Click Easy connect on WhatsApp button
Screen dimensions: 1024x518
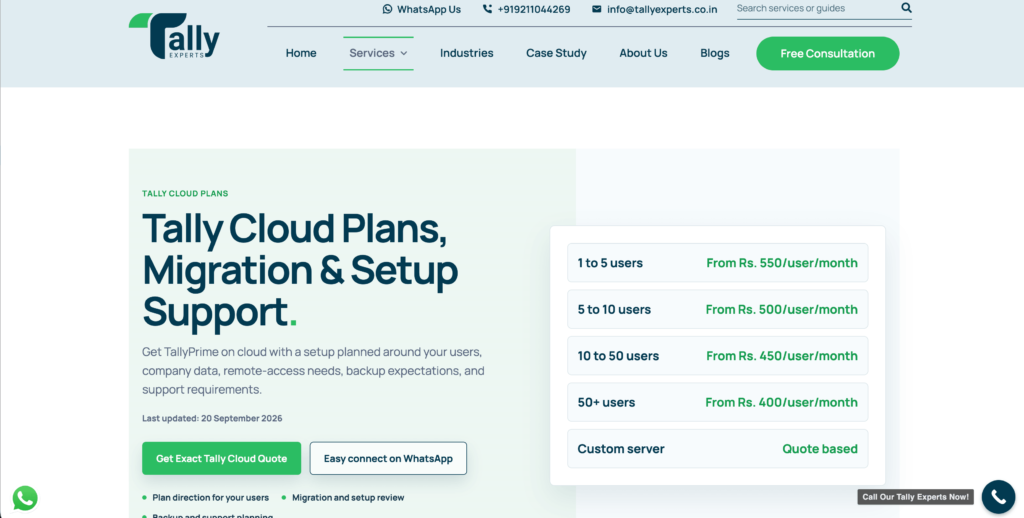388,459
